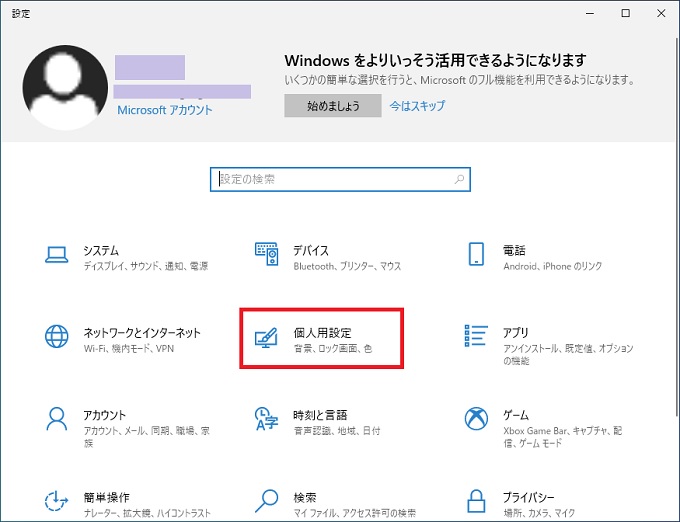
Task: Click the ディスプレイ、サウンド、通知、電源 description
Action: 146,266
